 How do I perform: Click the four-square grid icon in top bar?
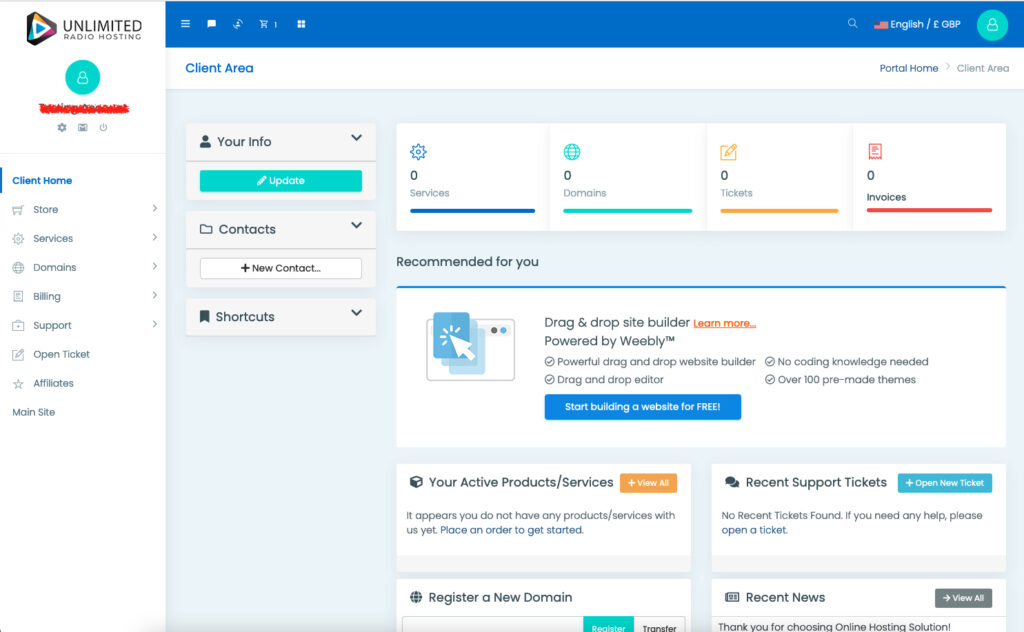tap(301, 24)
